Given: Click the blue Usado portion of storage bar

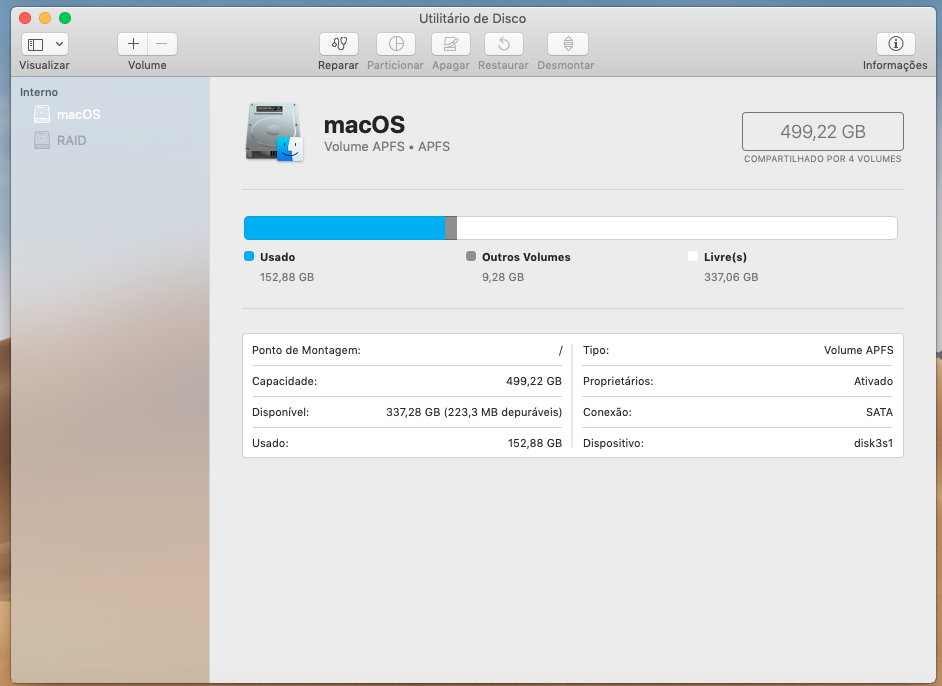Looking at the screenshot, I should pyautogui.click(x=344, y=228).
